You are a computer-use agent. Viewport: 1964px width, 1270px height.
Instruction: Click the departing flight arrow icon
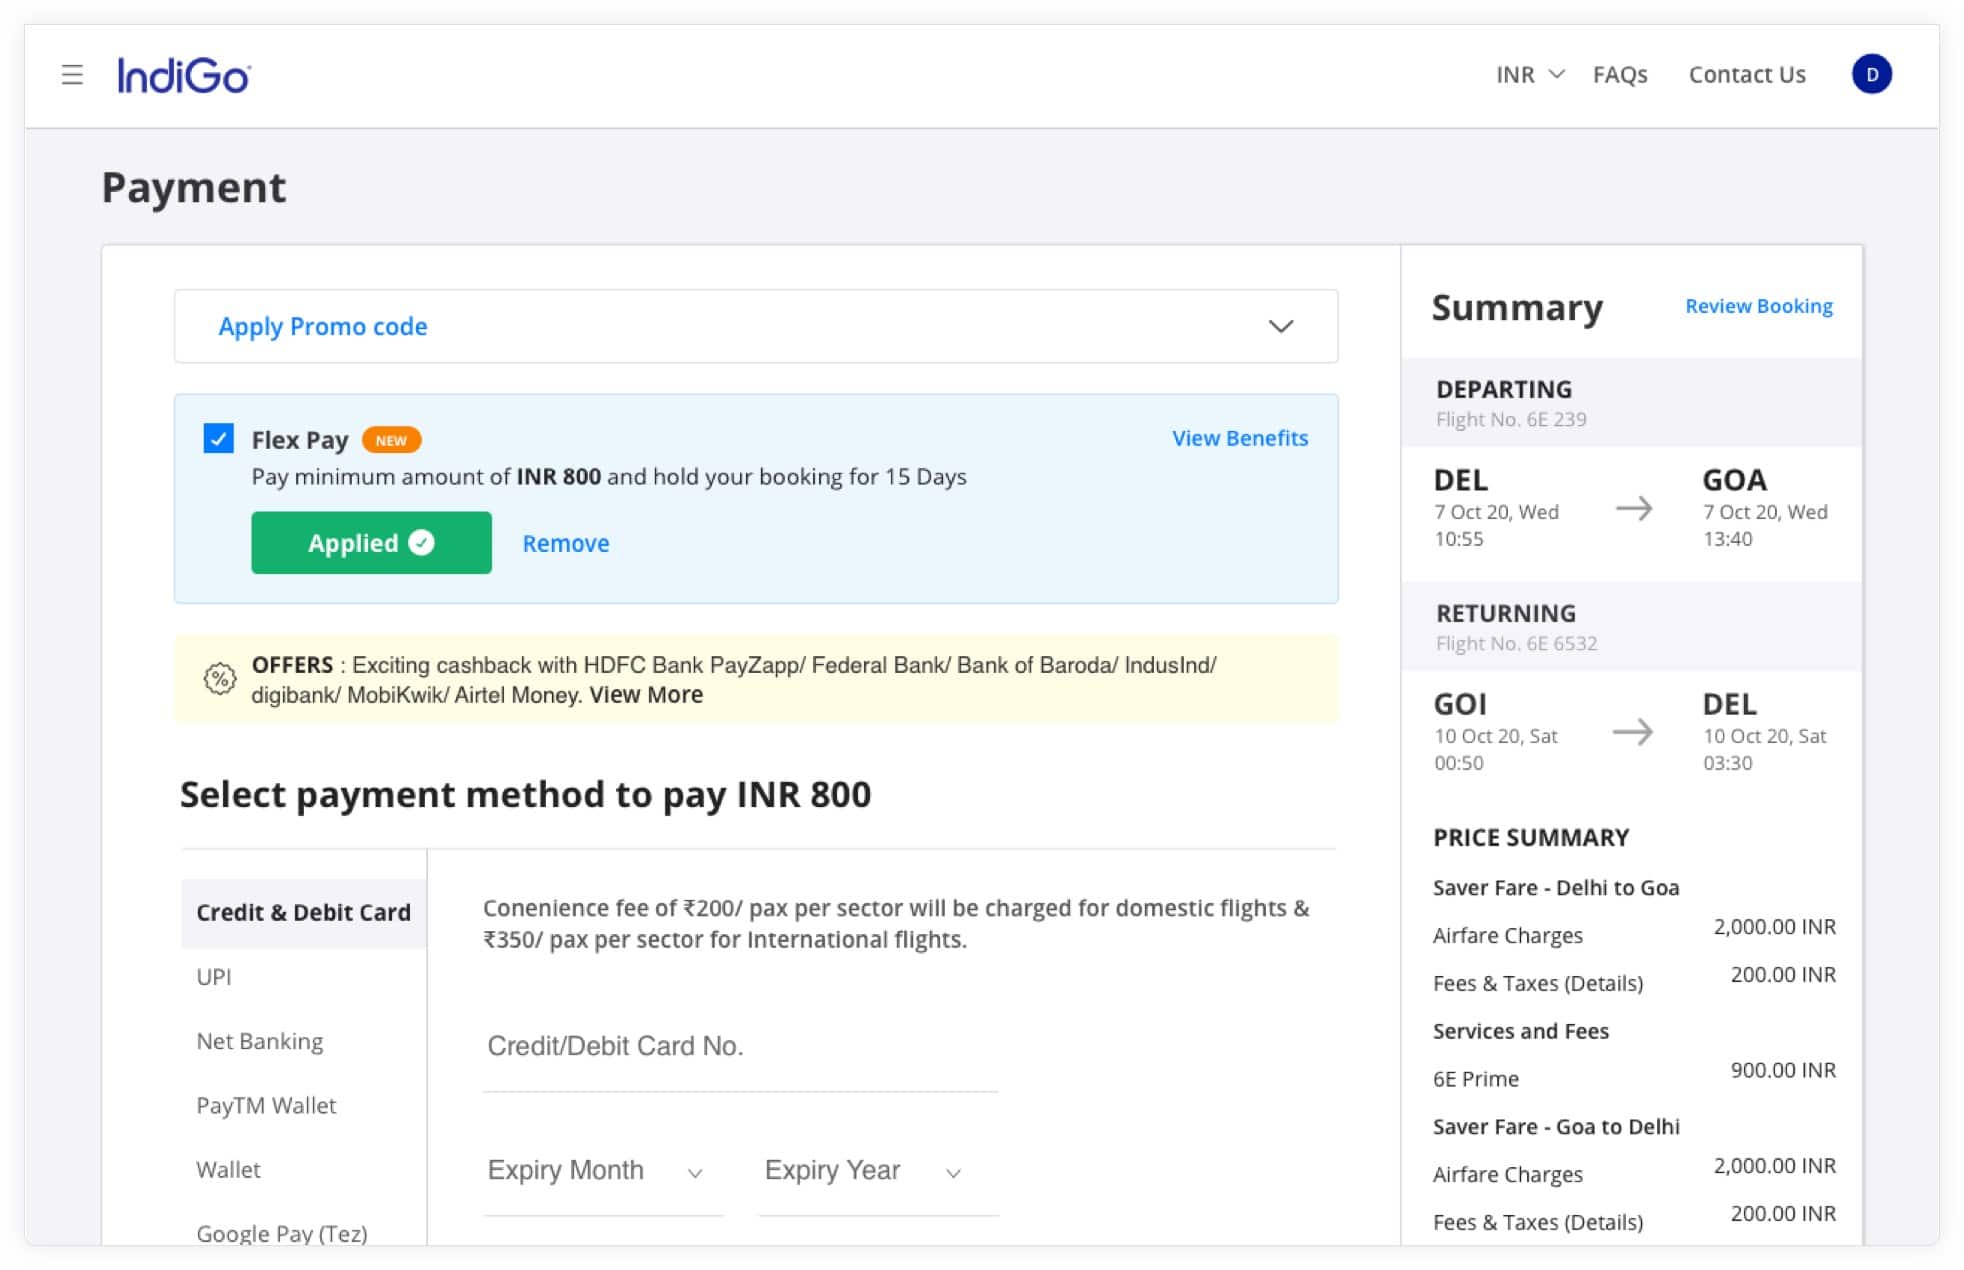(1634, 509)
